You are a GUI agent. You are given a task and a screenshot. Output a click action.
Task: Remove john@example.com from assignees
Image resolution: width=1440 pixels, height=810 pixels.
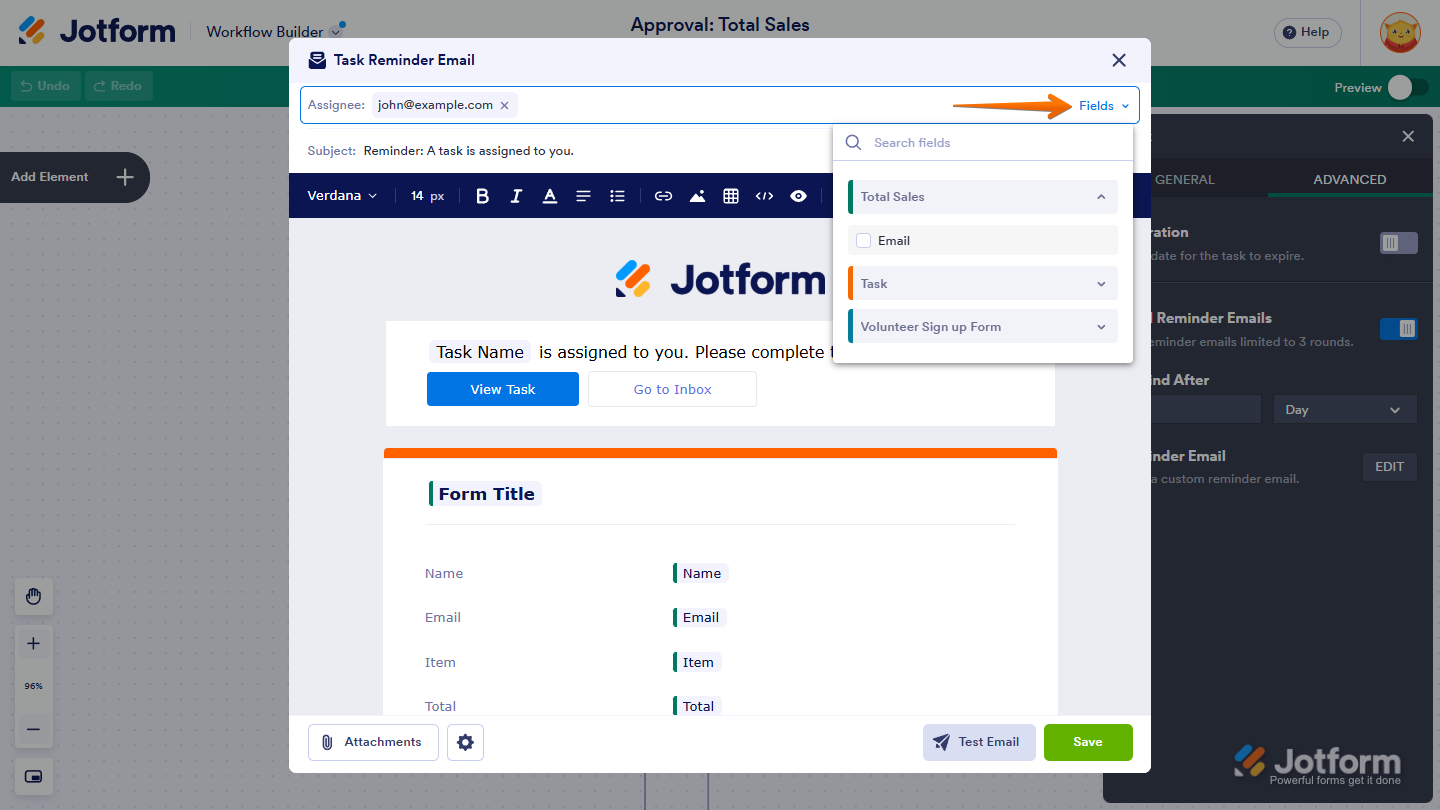504,105
